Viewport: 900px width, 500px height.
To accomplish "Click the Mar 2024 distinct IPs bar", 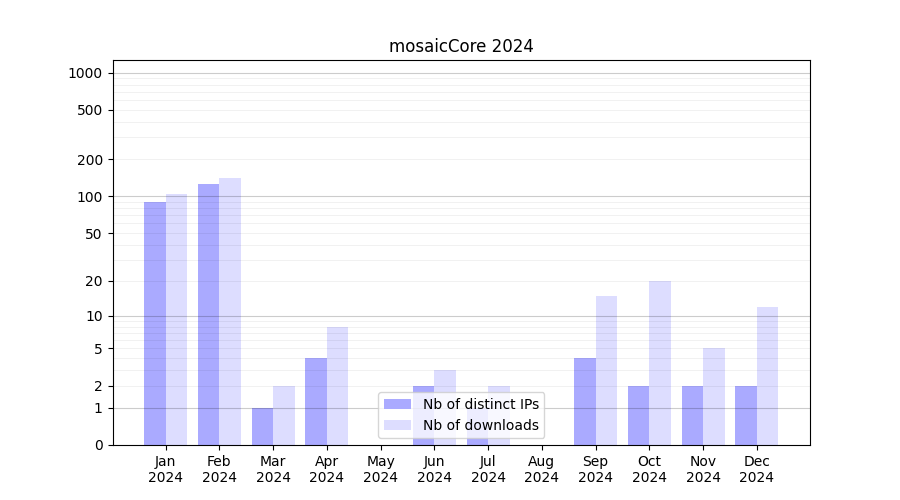I will point(262,426).
